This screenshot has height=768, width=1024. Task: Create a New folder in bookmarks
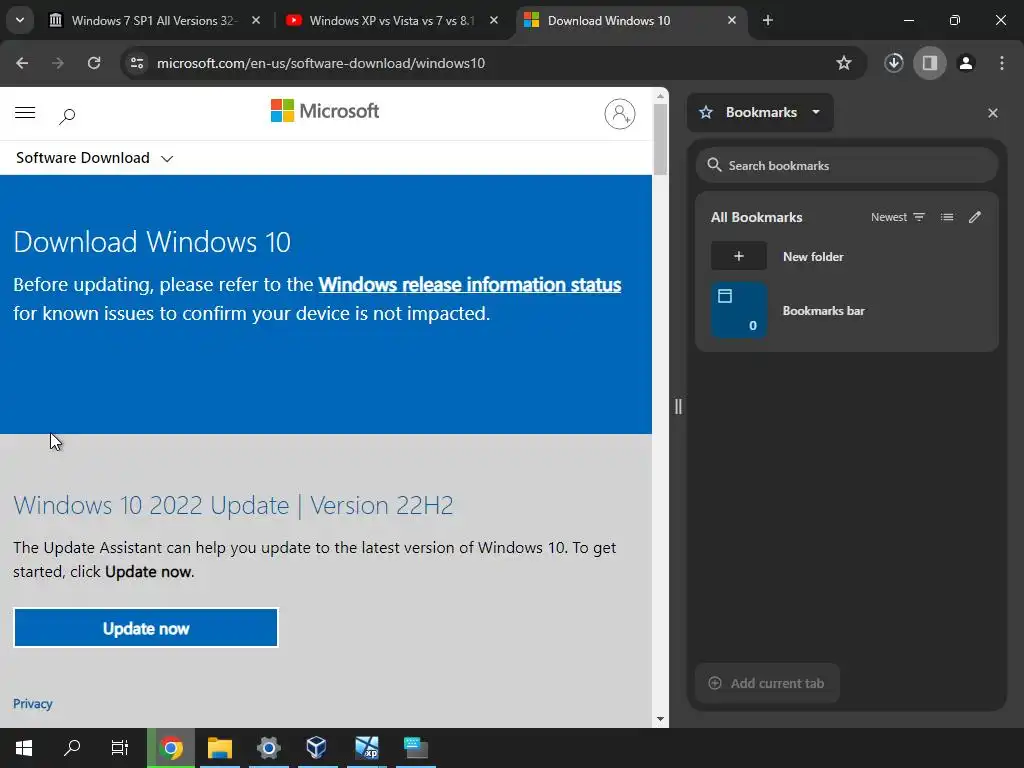tap(847, 256)
